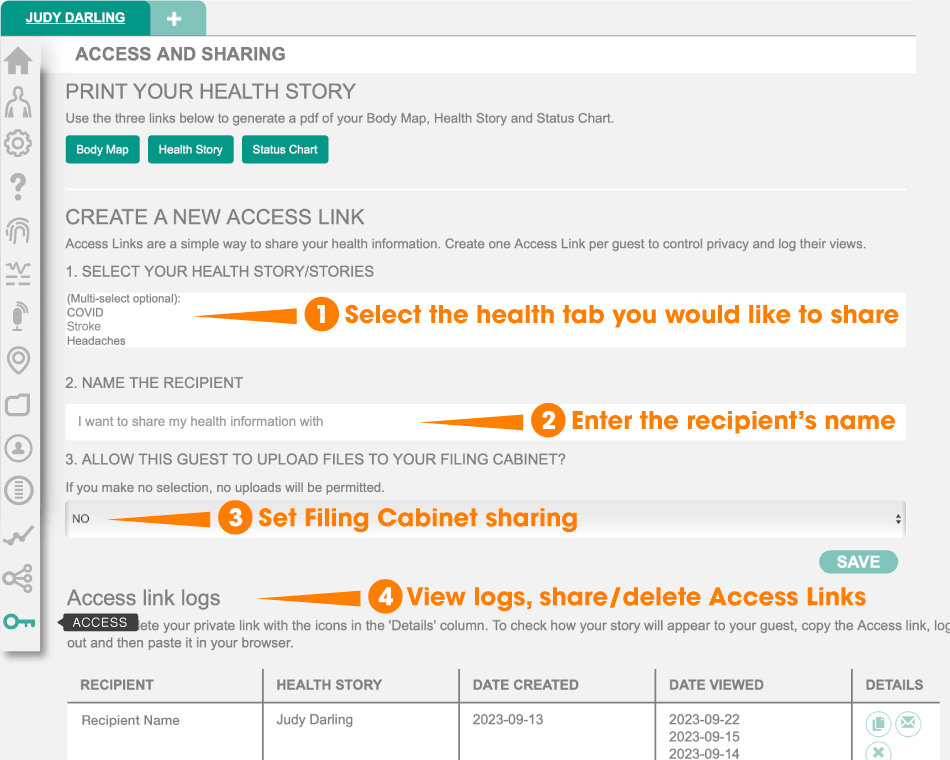Select Headaches in the health story list

(x=96, y=341)
